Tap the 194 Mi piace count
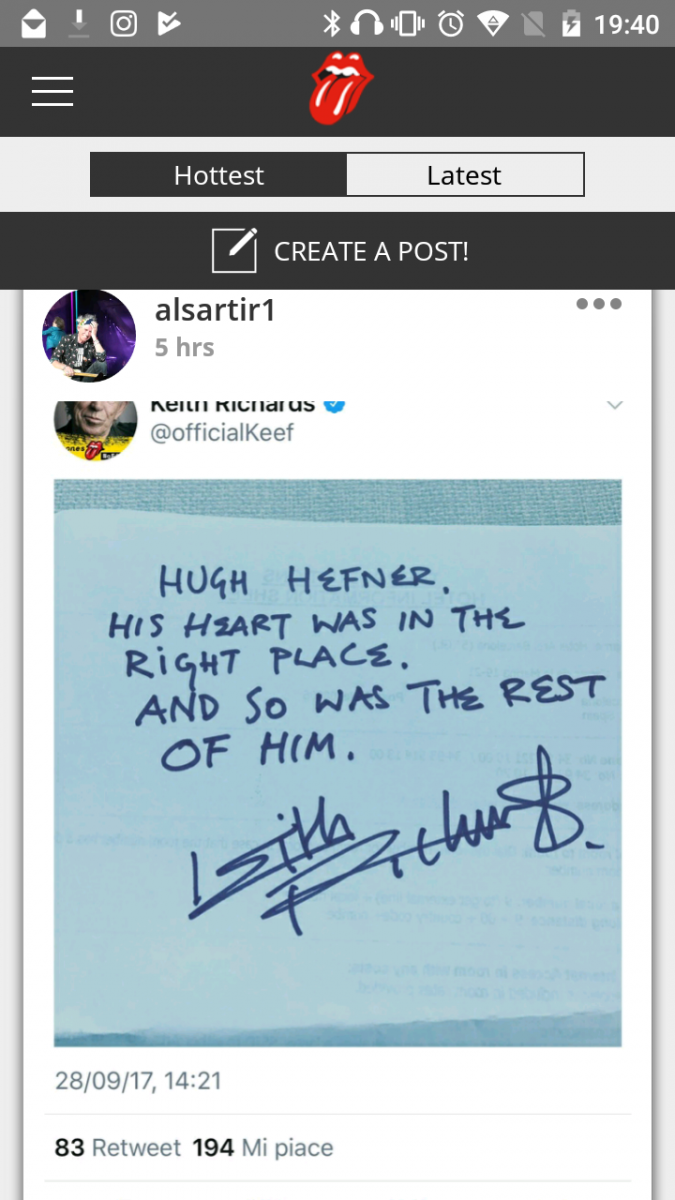Screen dimensions: 675x1200 point(263,1148)
